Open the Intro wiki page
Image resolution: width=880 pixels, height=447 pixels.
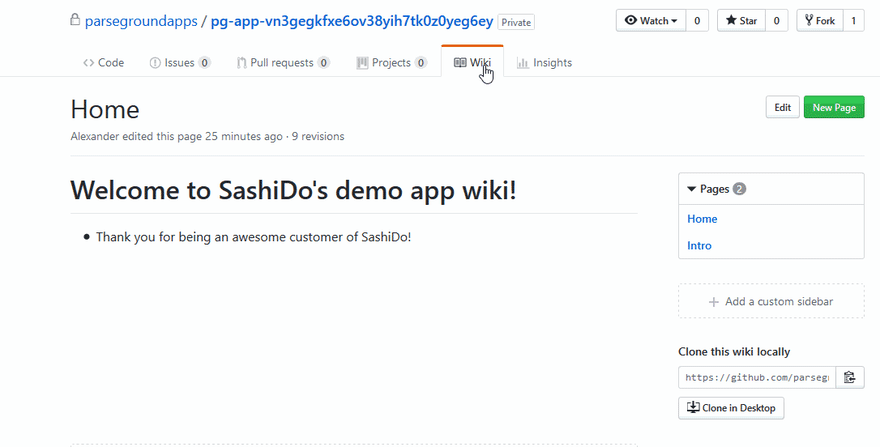699,245
